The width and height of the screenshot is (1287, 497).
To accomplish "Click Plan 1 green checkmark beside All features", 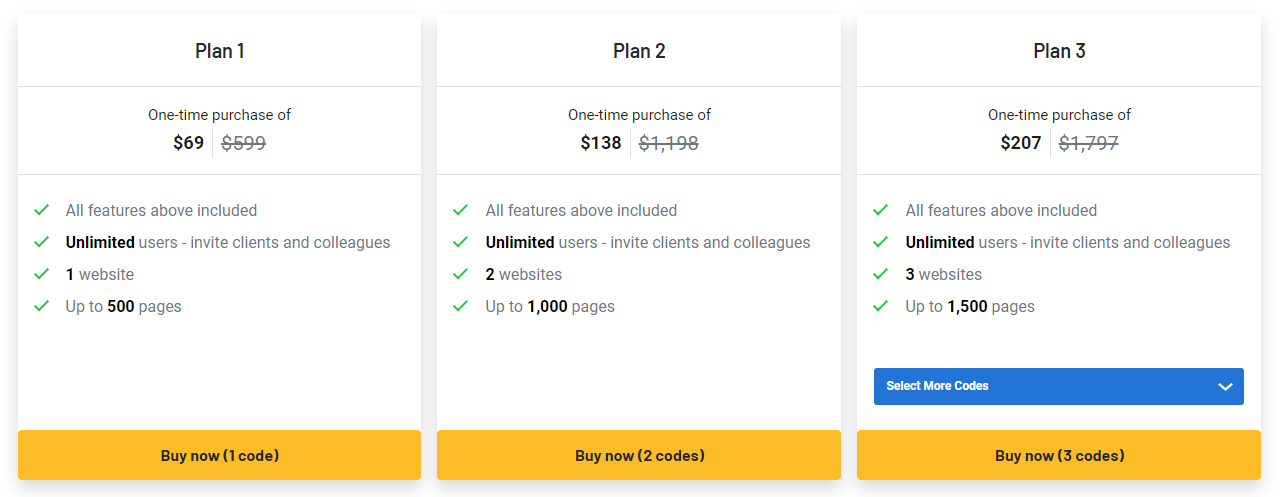I will 41,210.
